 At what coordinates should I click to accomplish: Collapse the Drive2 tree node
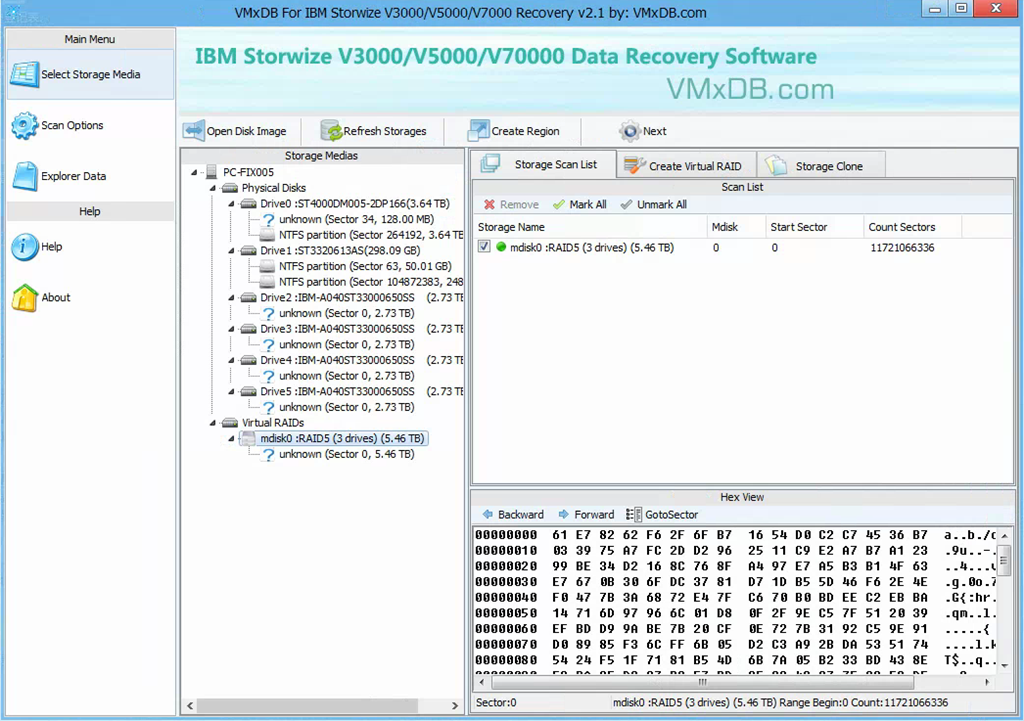coord(232,298)
